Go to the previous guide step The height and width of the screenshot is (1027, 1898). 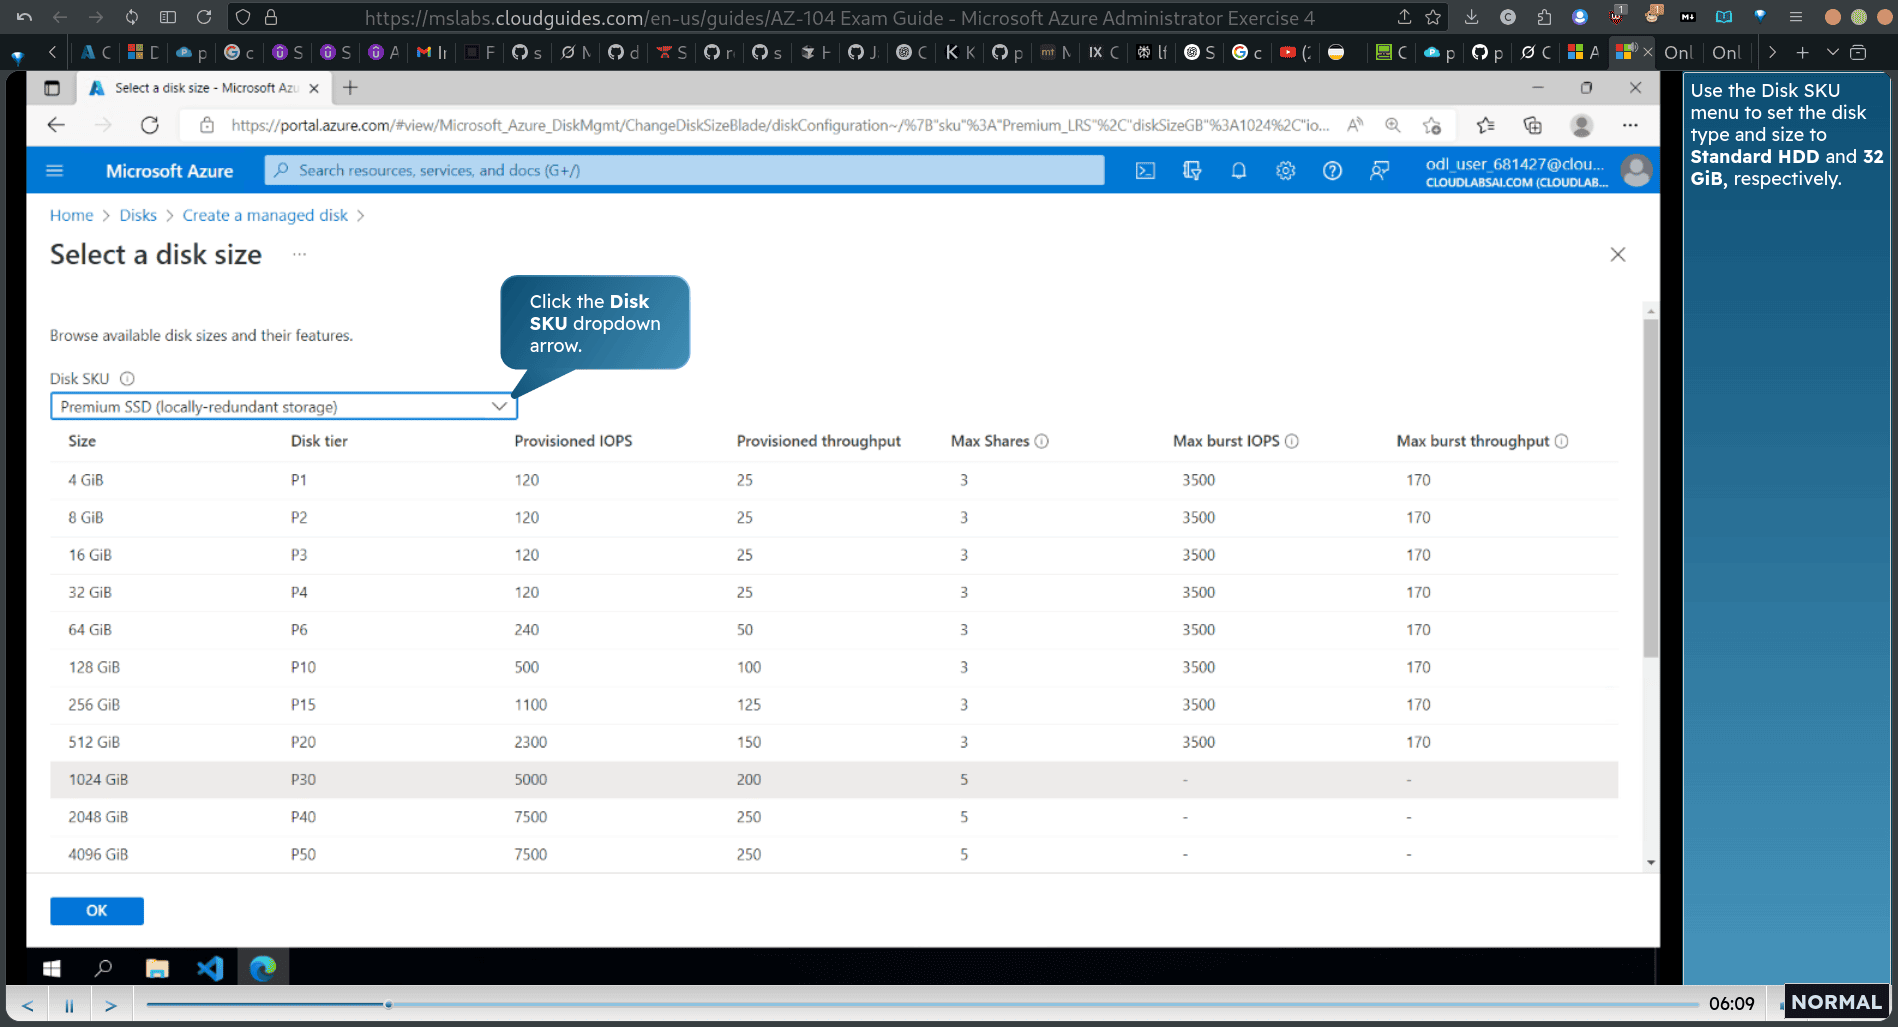coord(28,1005)
